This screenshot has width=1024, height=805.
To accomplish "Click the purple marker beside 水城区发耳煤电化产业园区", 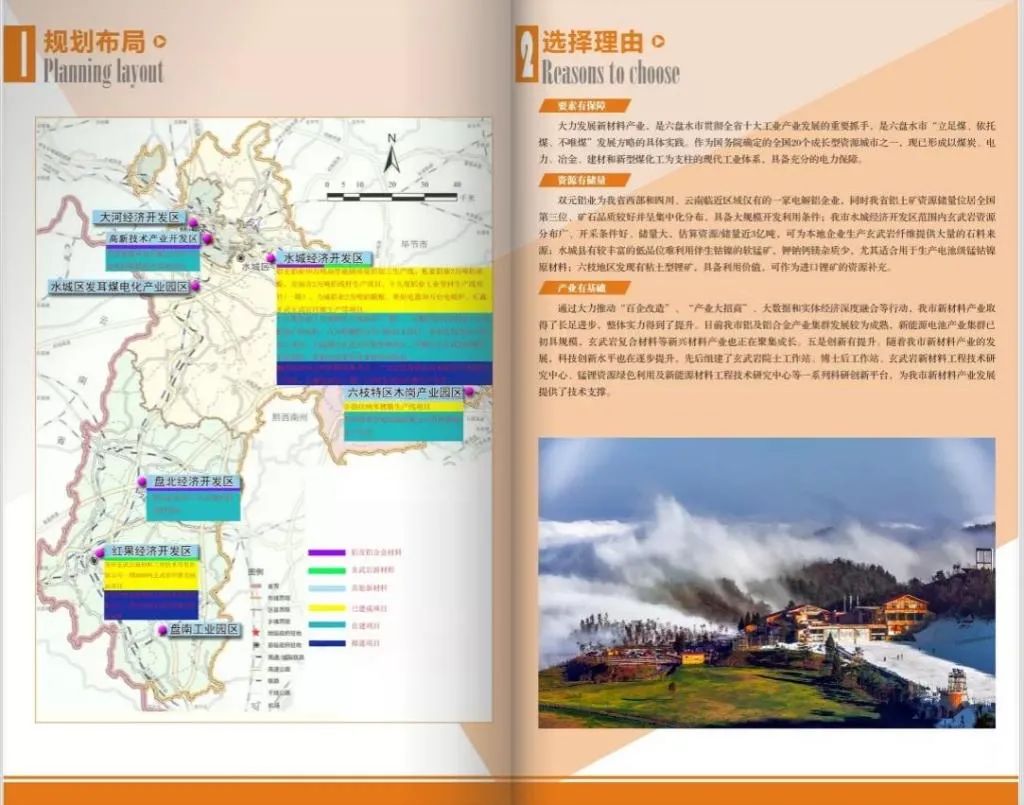I will (x=195, y=287).
